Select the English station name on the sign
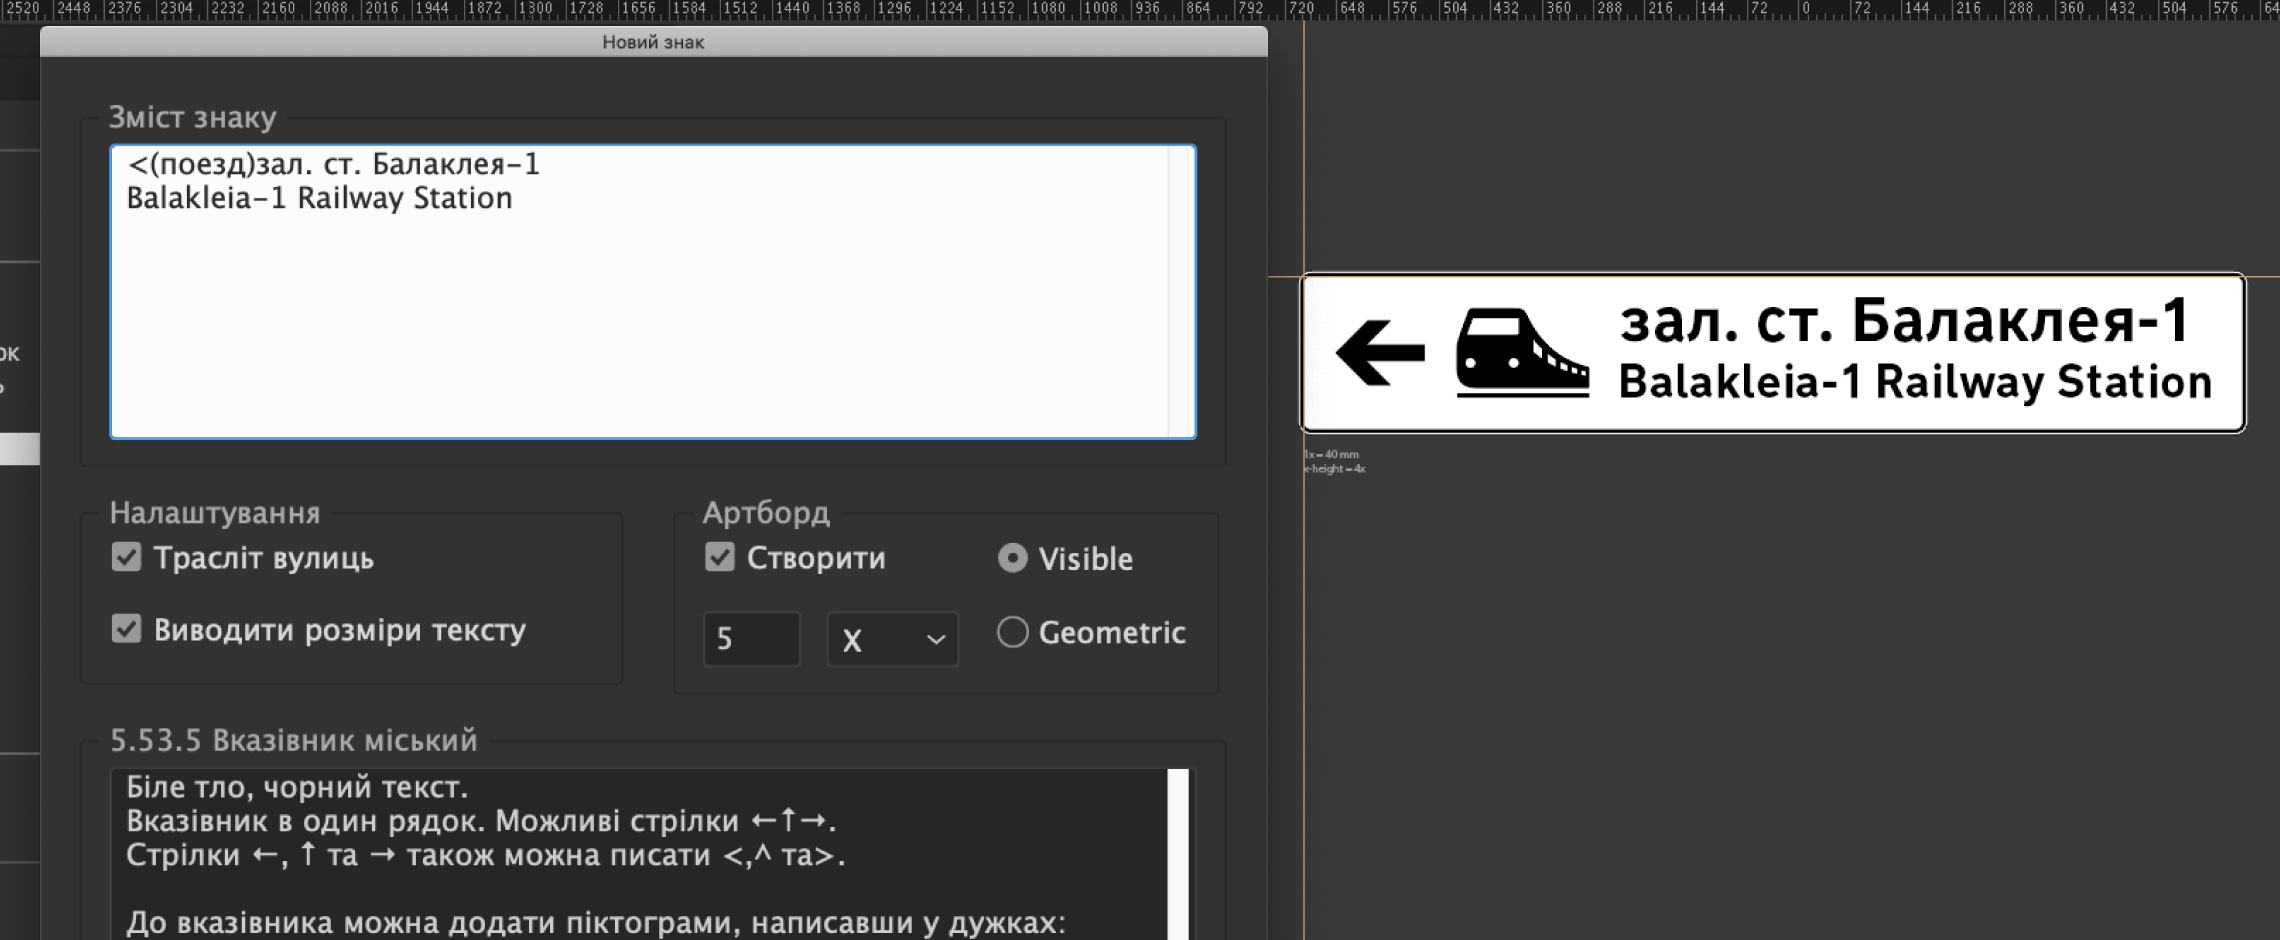 coord(1914,383)
